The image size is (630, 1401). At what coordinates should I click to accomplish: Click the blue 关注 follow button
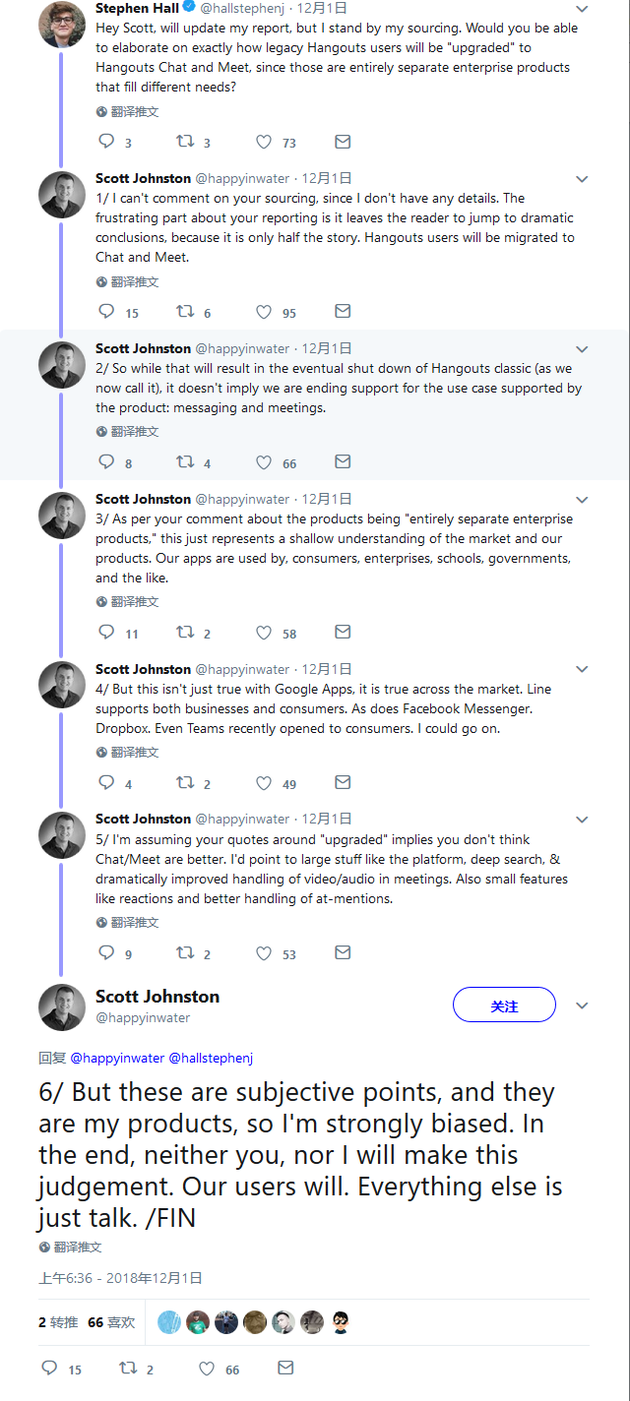(504, 1006)
